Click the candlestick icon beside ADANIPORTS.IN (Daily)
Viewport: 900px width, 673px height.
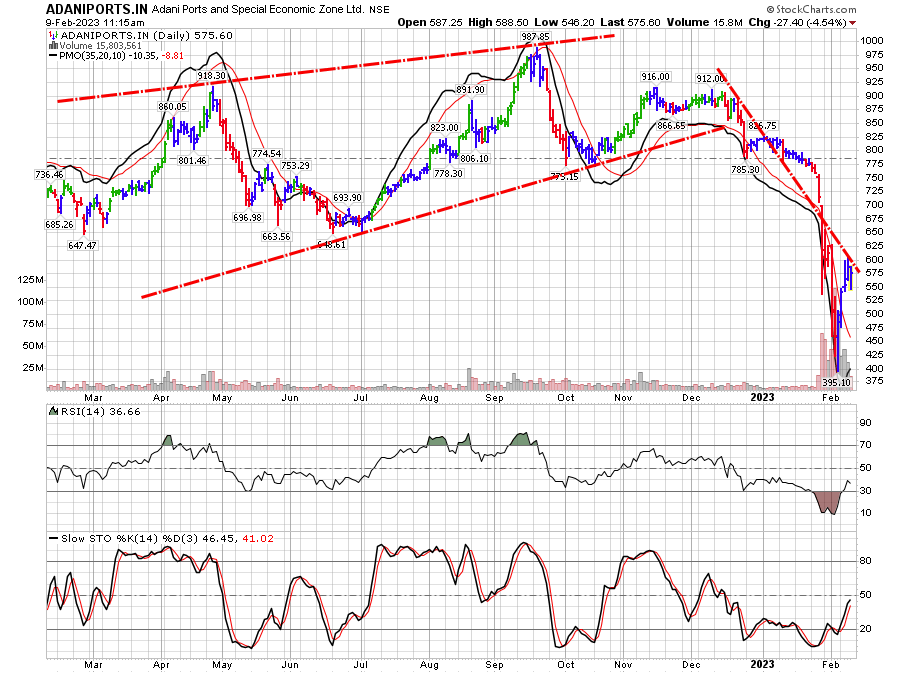[52, 34]
